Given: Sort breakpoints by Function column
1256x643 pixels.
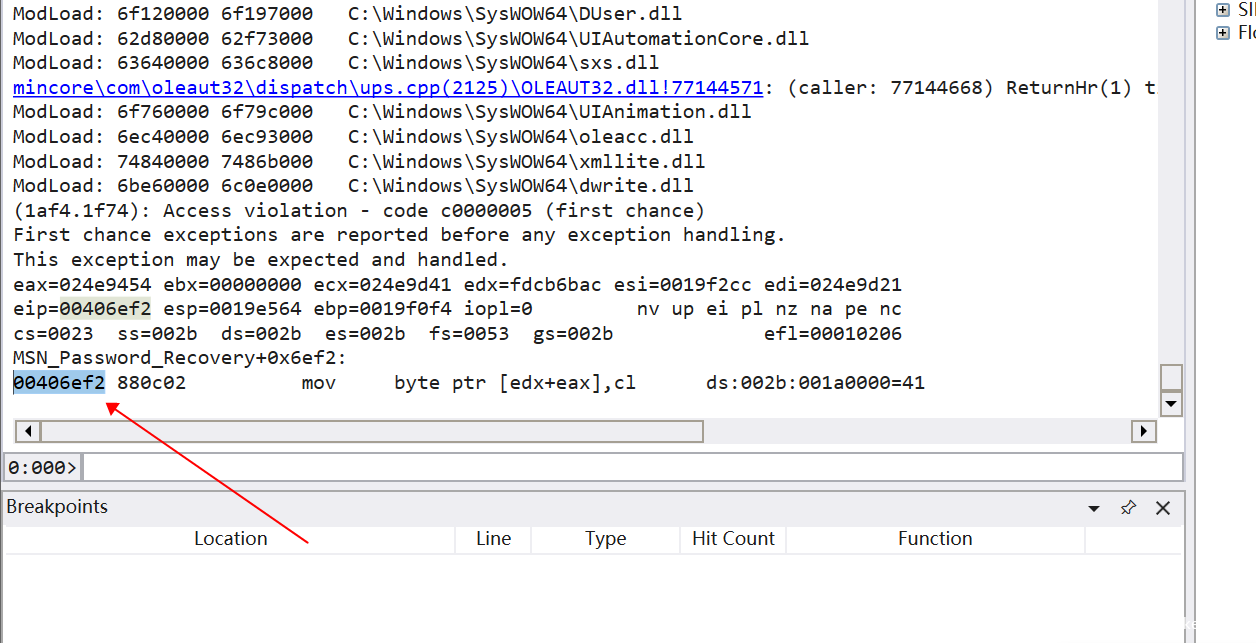Looking at the screenshot, I should [x=934, y=539].
